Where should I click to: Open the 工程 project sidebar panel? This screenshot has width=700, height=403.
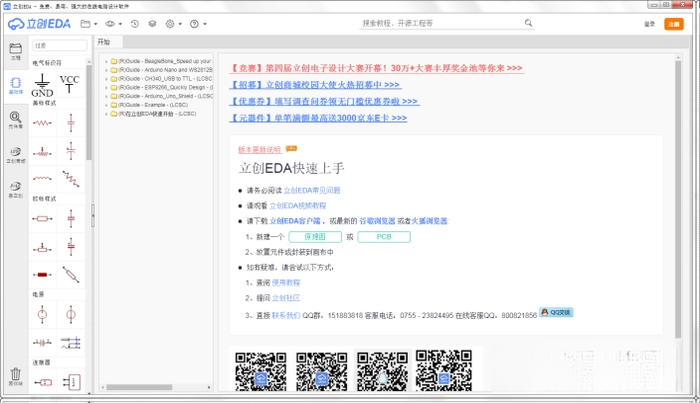16,51
